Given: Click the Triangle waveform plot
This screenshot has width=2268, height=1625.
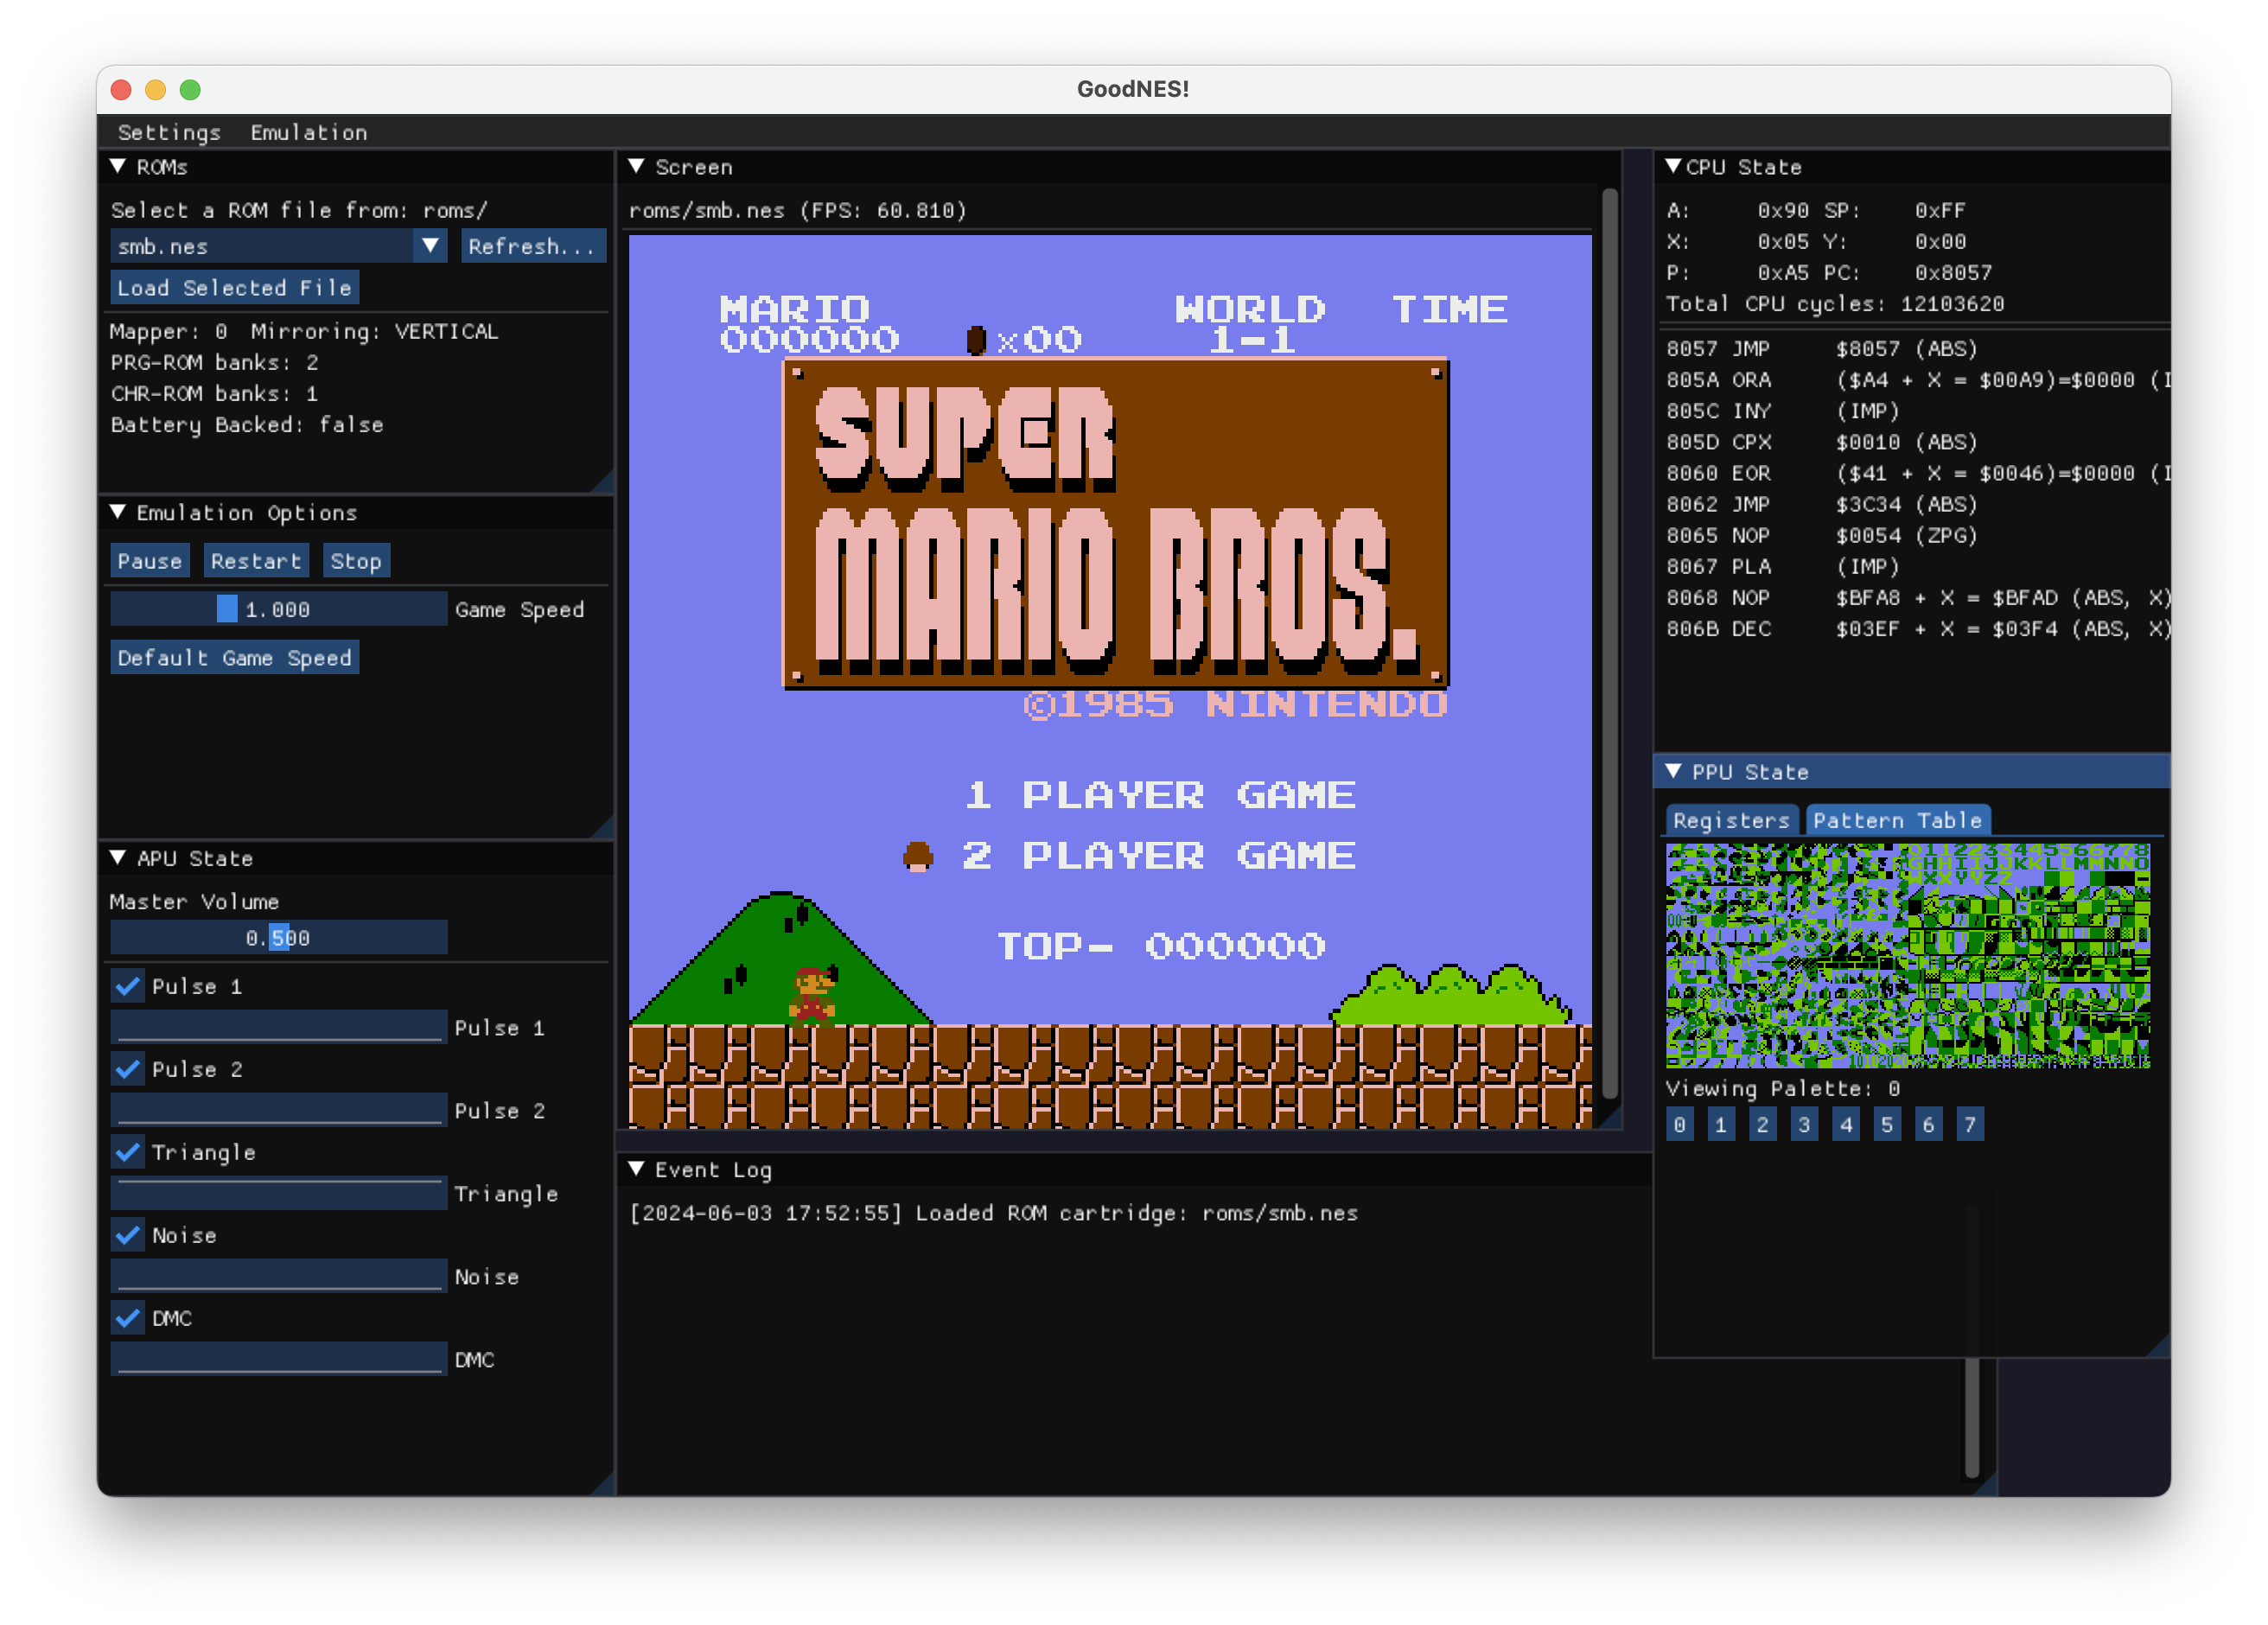Looking at the screenshot, I should tap(278, 1193).
